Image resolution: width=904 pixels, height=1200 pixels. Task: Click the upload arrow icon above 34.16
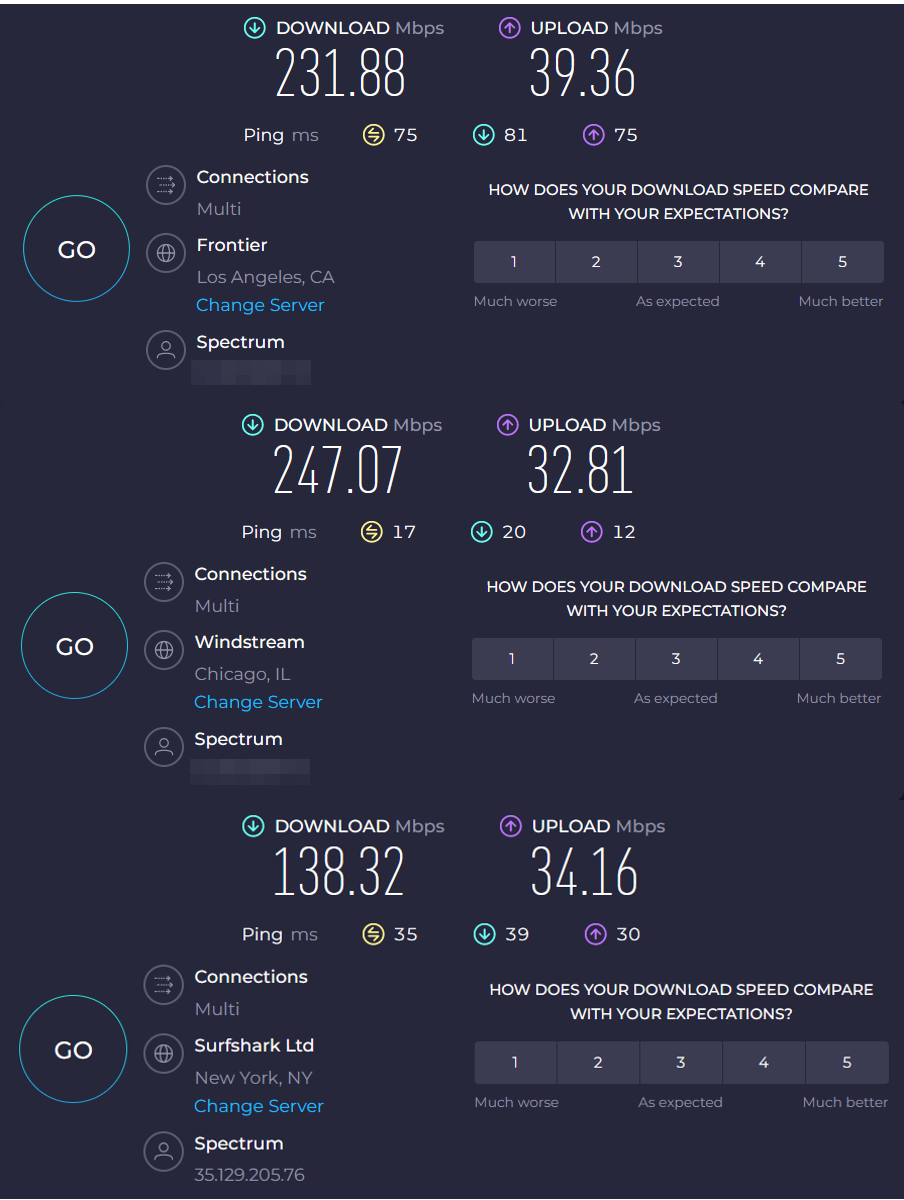point(511,826)
